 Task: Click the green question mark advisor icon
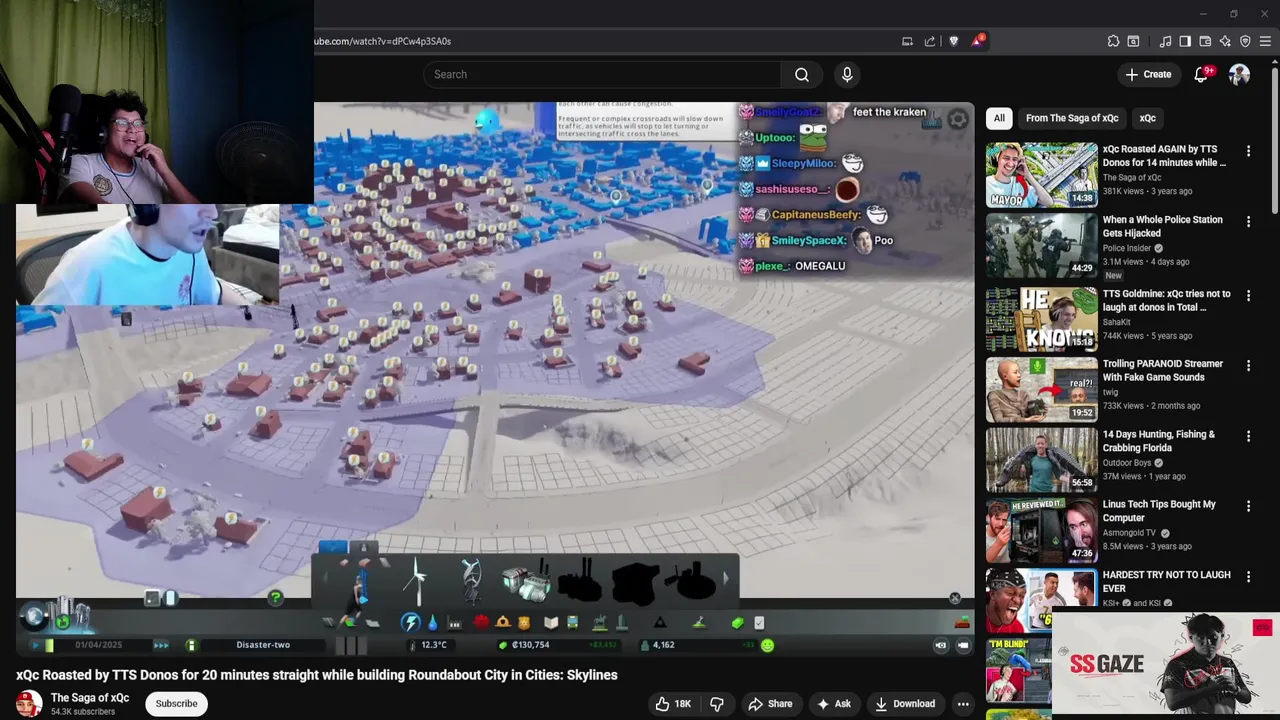[x=276, y=598]
